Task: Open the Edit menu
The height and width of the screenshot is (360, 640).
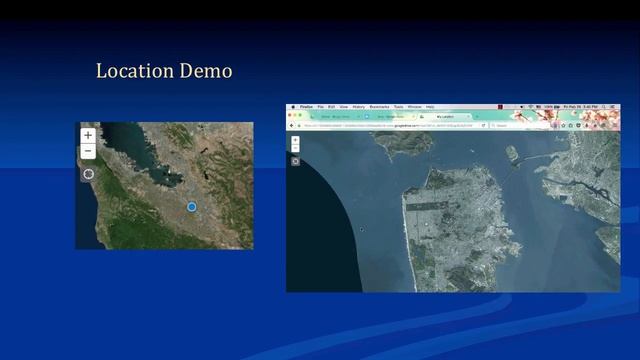Action: click(x=331, y=107)
